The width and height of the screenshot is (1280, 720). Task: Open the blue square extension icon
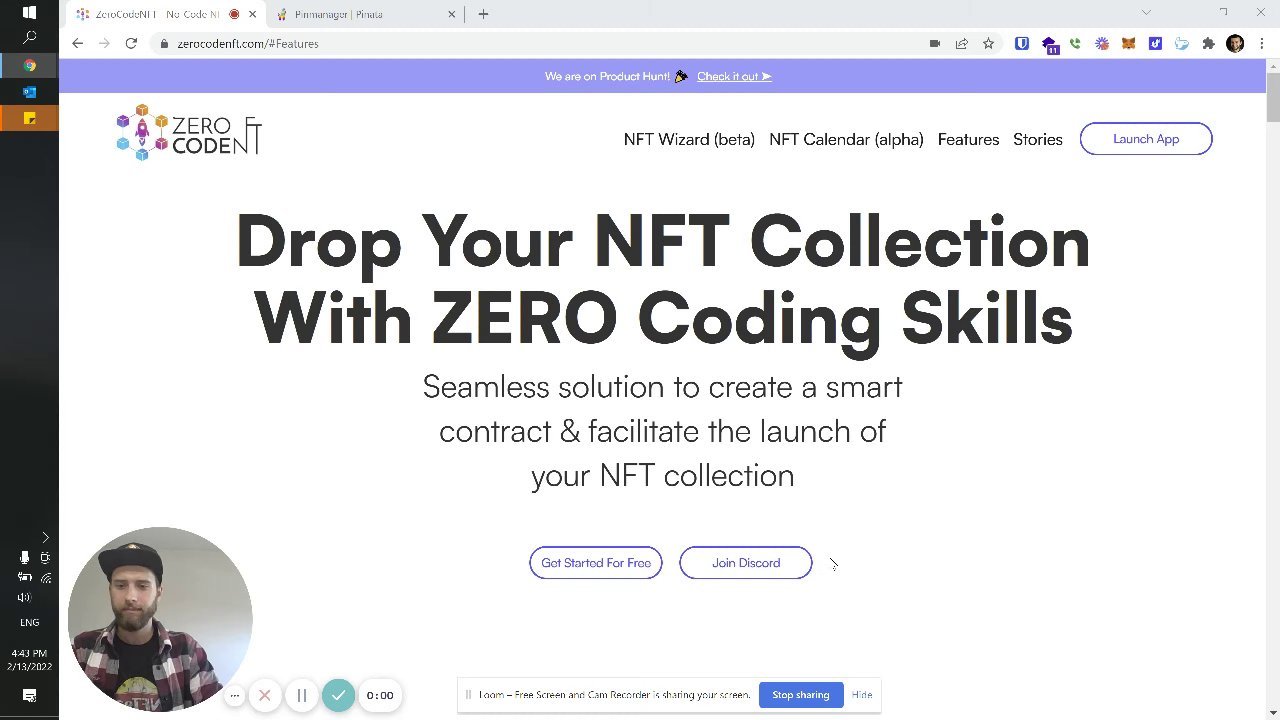pyautogui.click(x=1155, y=43)
